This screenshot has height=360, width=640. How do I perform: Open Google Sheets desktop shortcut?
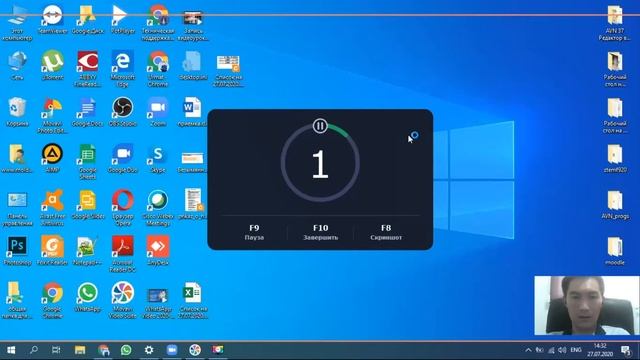click(87, 161)
